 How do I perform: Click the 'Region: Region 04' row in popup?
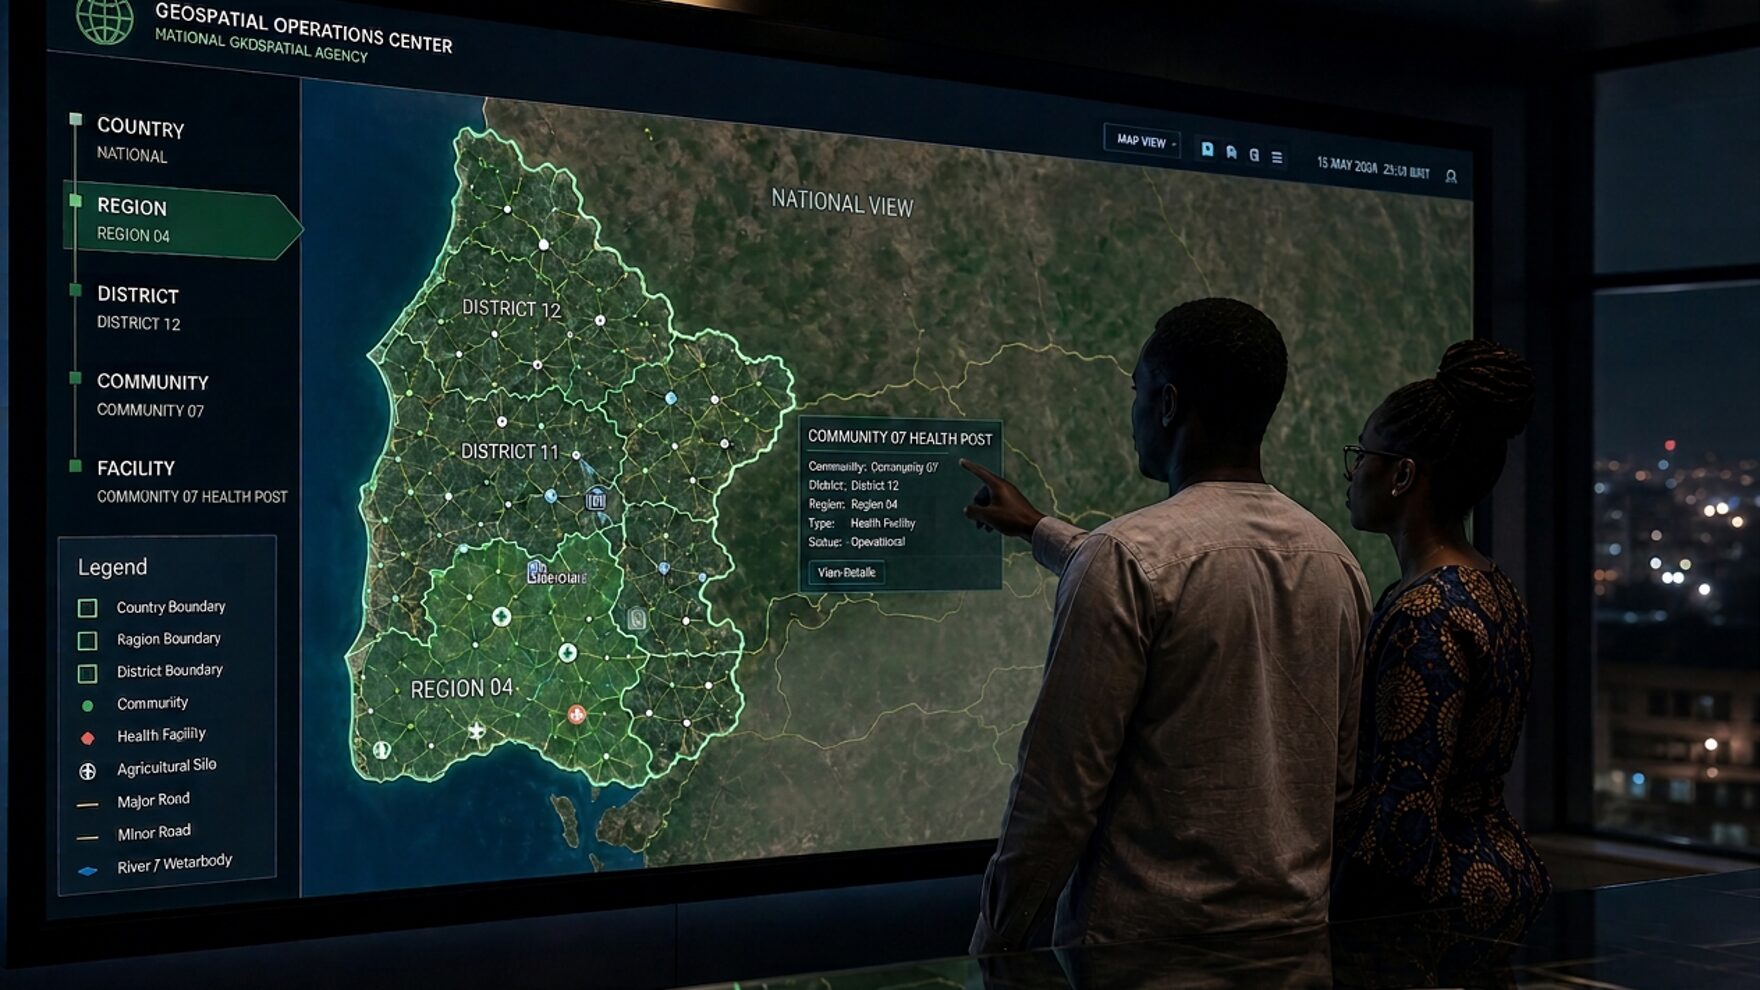(853, 504)
